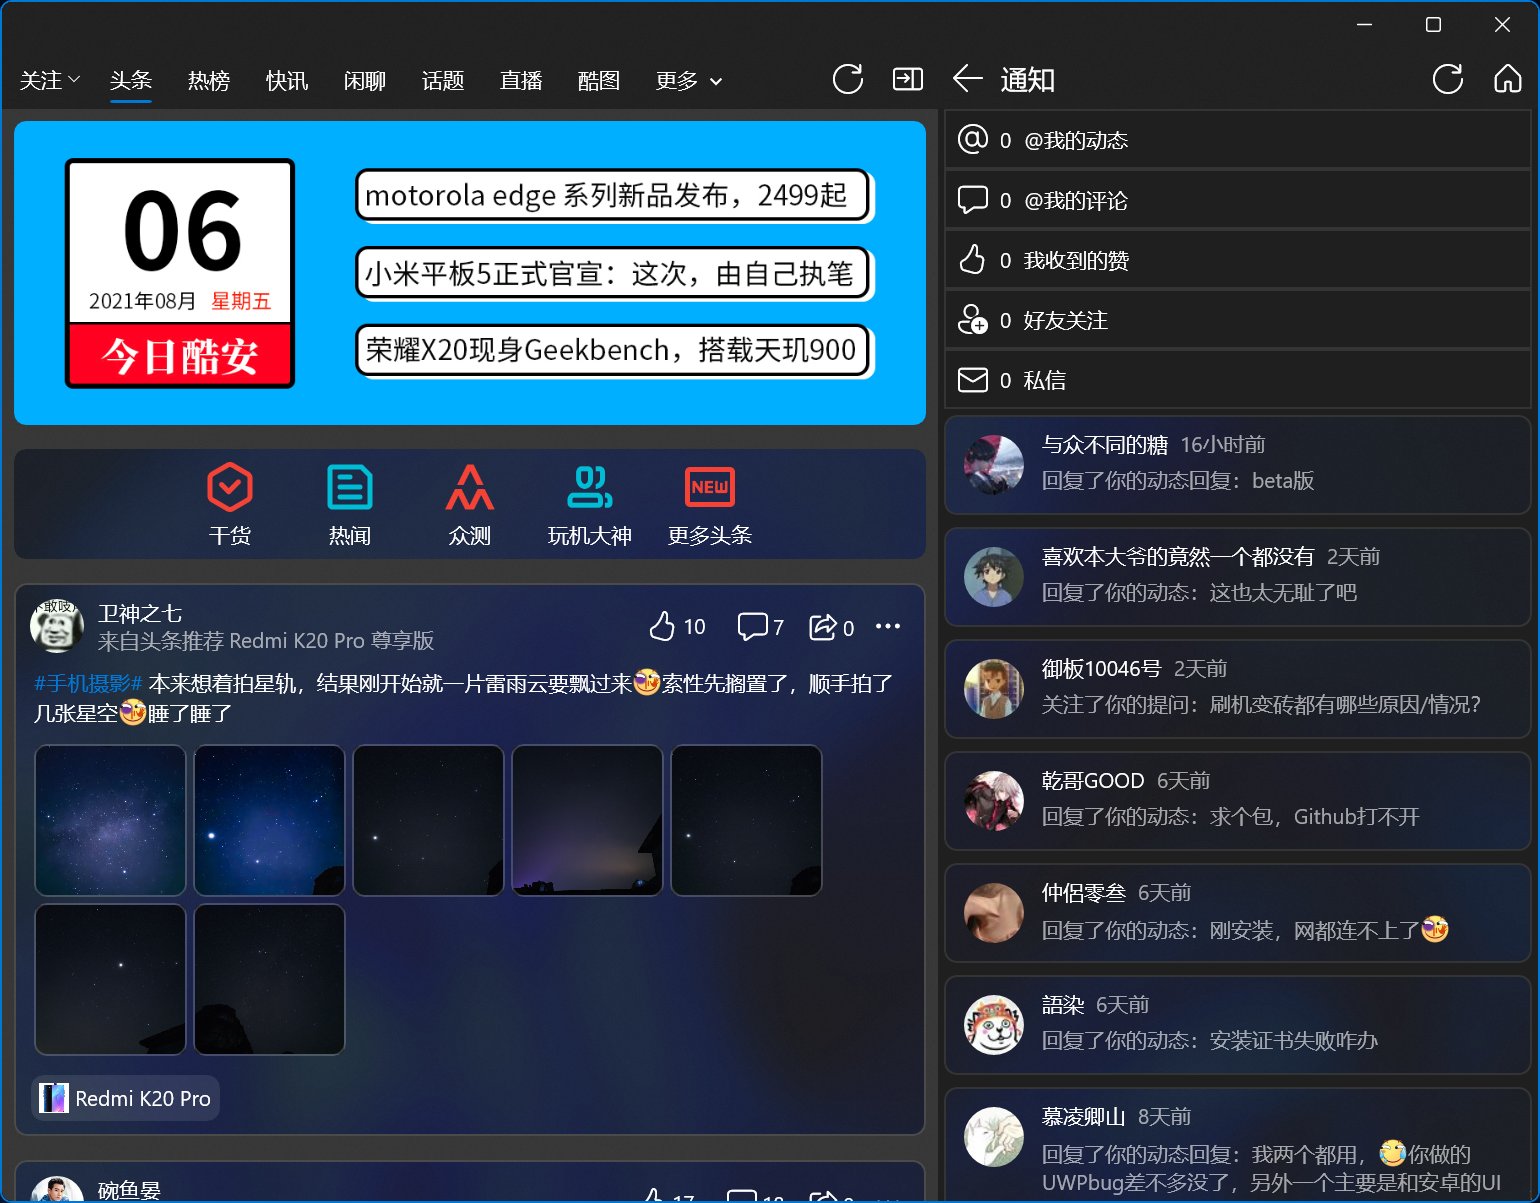
Task: Switch to the 快讯 tab
Action: pyautogui.click(x=287, y=80)
